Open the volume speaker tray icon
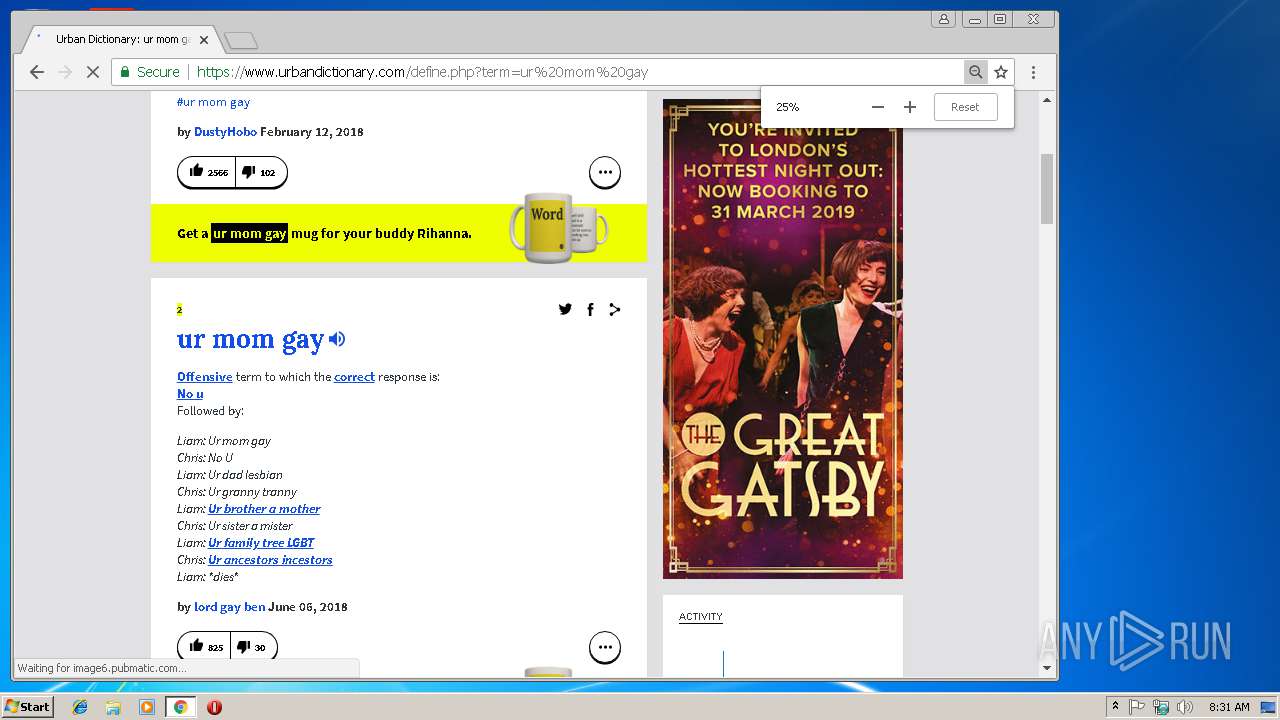 coord(1185,707)
